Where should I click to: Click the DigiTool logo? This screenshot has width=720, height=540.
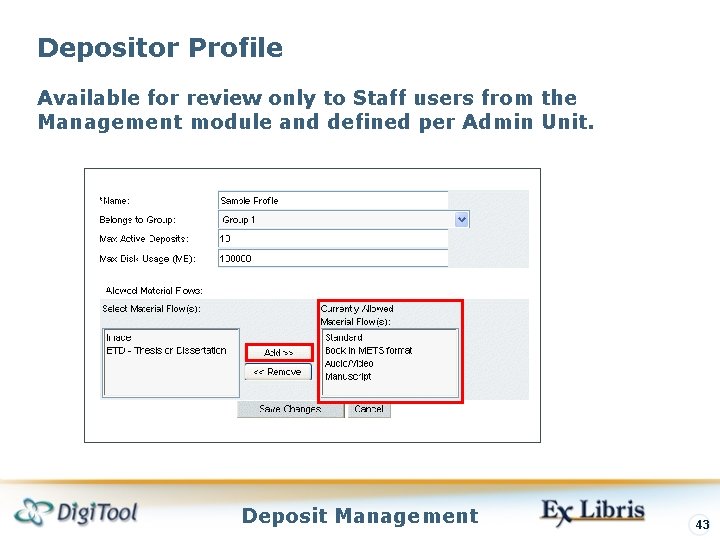[76, 512]
